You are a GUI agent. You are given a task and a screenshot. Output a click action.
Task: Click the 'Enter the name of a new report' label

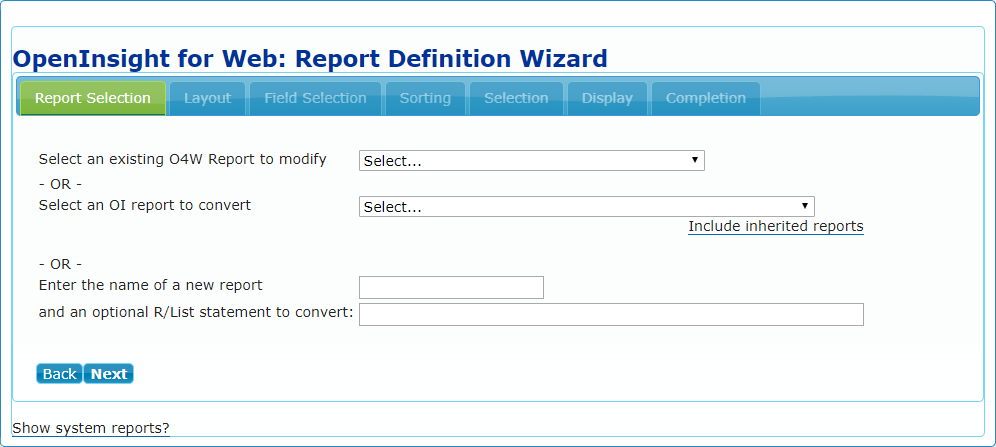coord(151,285)
